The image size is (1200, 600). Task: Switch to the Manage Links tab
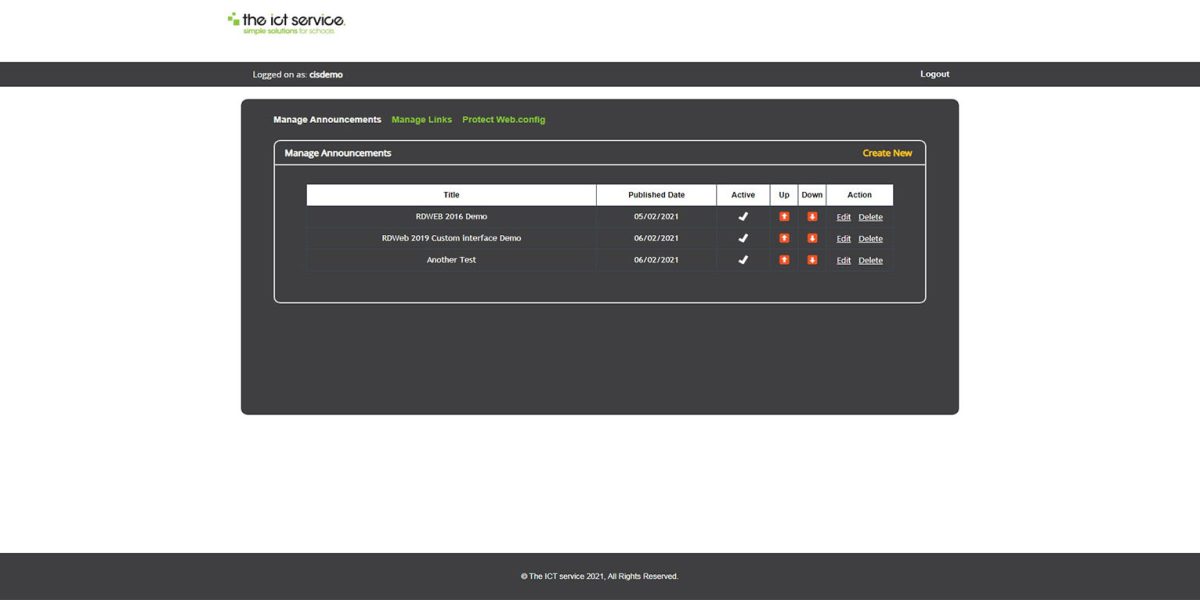(x=421, y=119)
